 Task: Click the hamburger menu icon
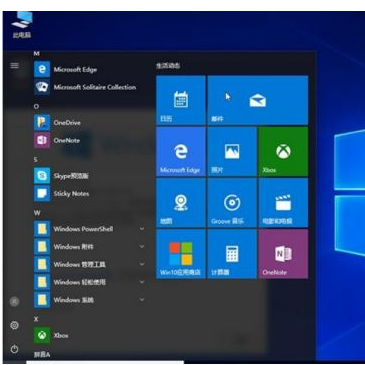(14, 65)
